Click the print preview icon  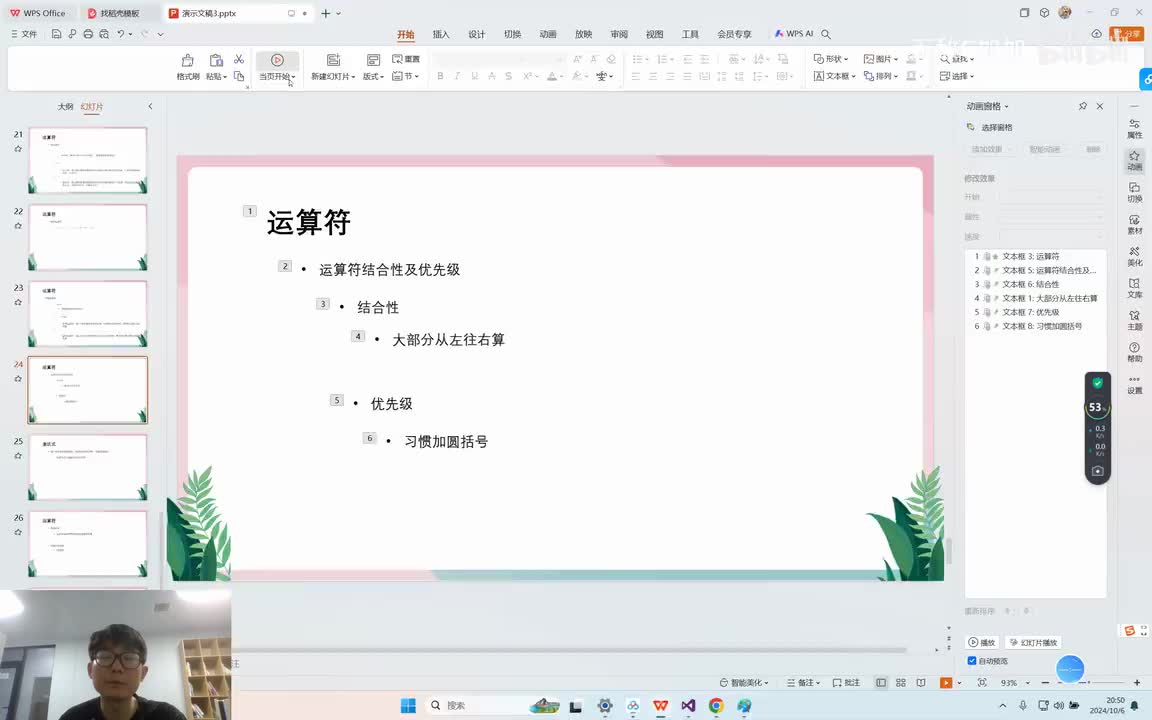[104, 34]
